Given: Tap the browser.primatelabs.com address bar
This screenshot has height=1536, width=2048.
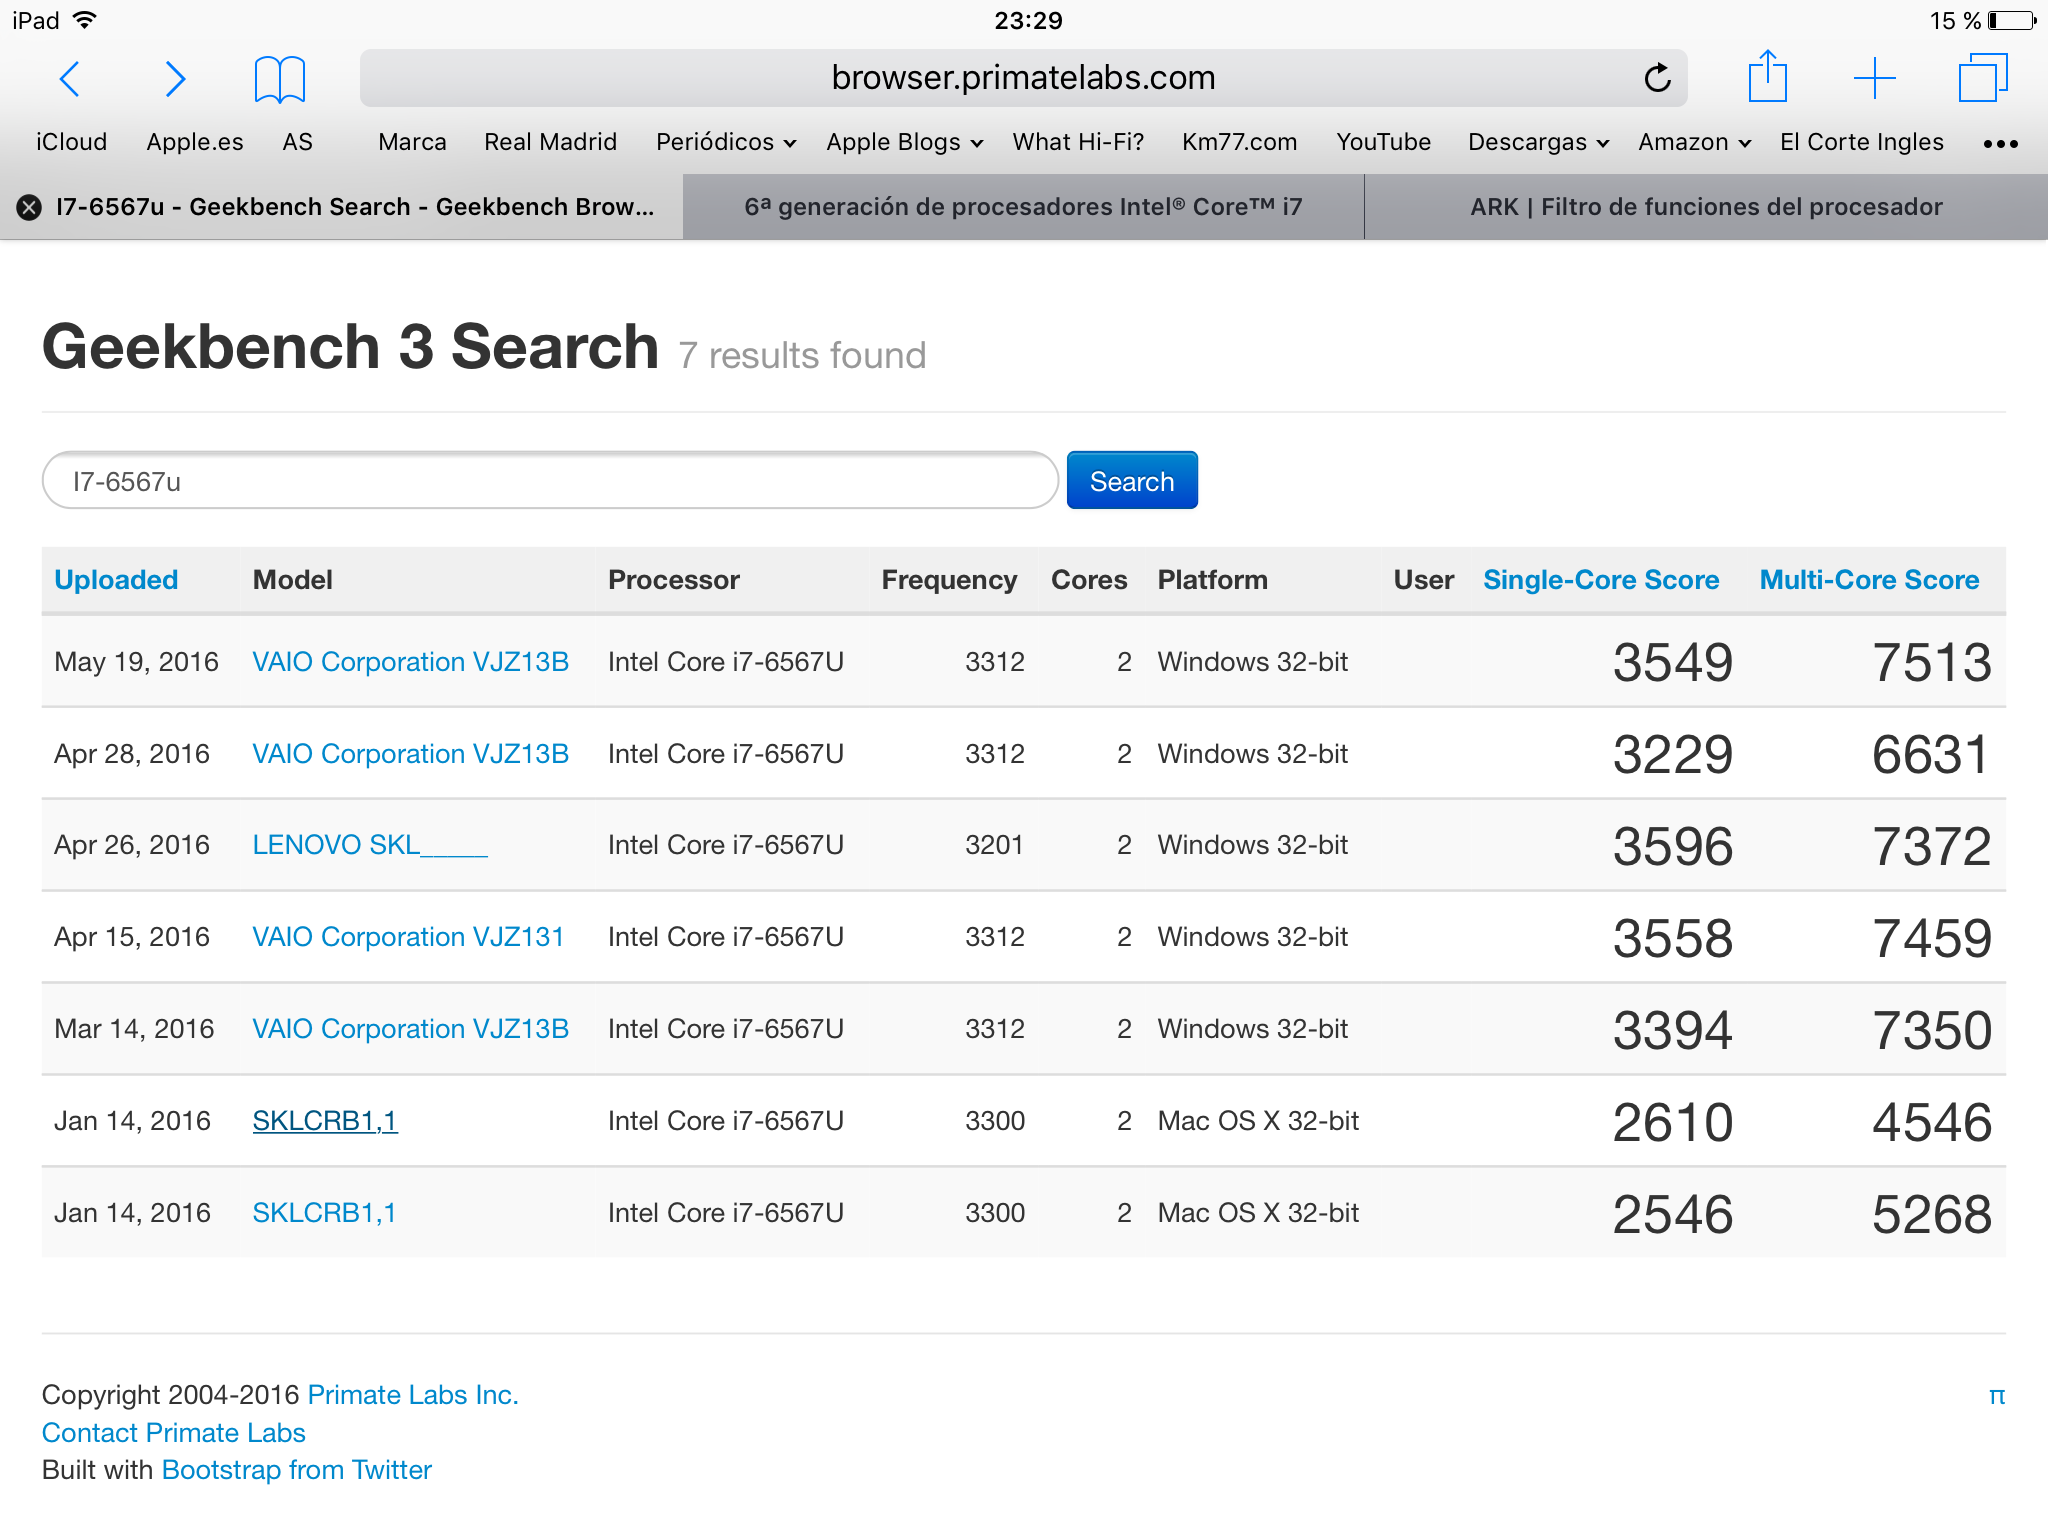Looking at the screenshot, I should (1022, 78).
